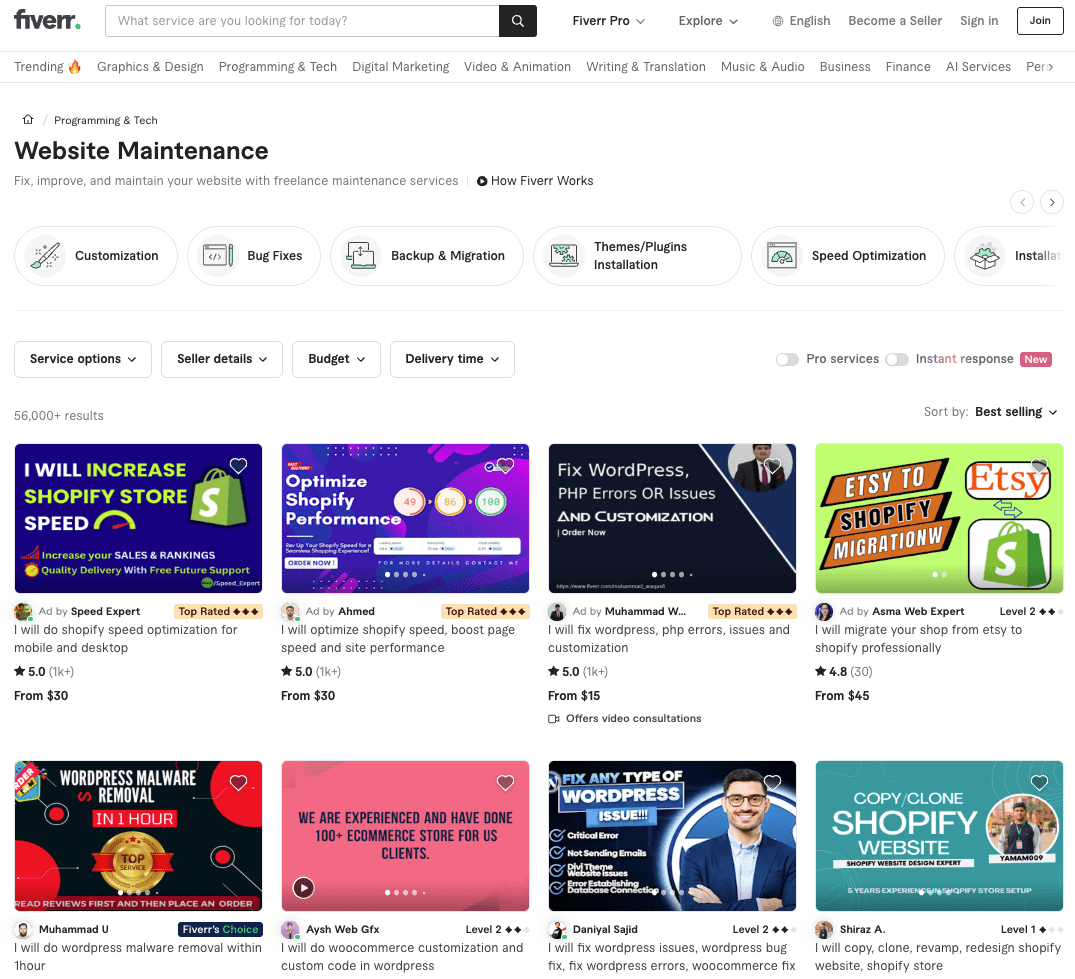Favorite Daniyal Sajid's WordPress issues gig
1075x979 pixels.
point(773,783)
